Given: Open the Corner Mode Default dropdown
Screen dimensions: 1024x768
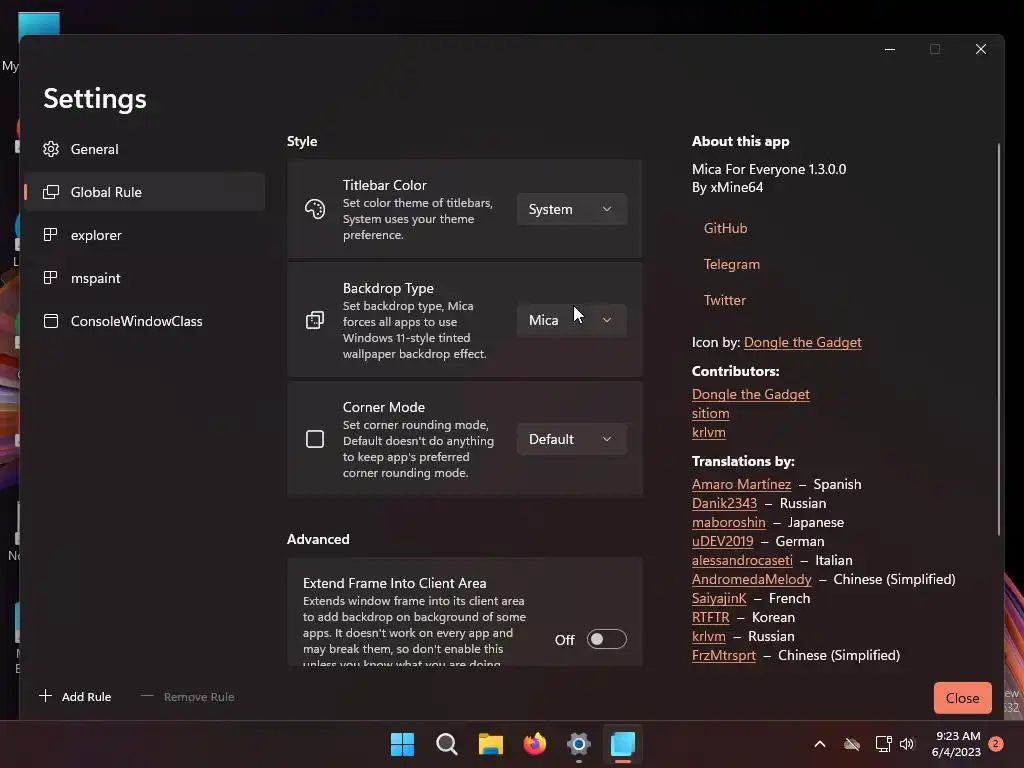Looking at the screenshot, I should click(571, 439).
